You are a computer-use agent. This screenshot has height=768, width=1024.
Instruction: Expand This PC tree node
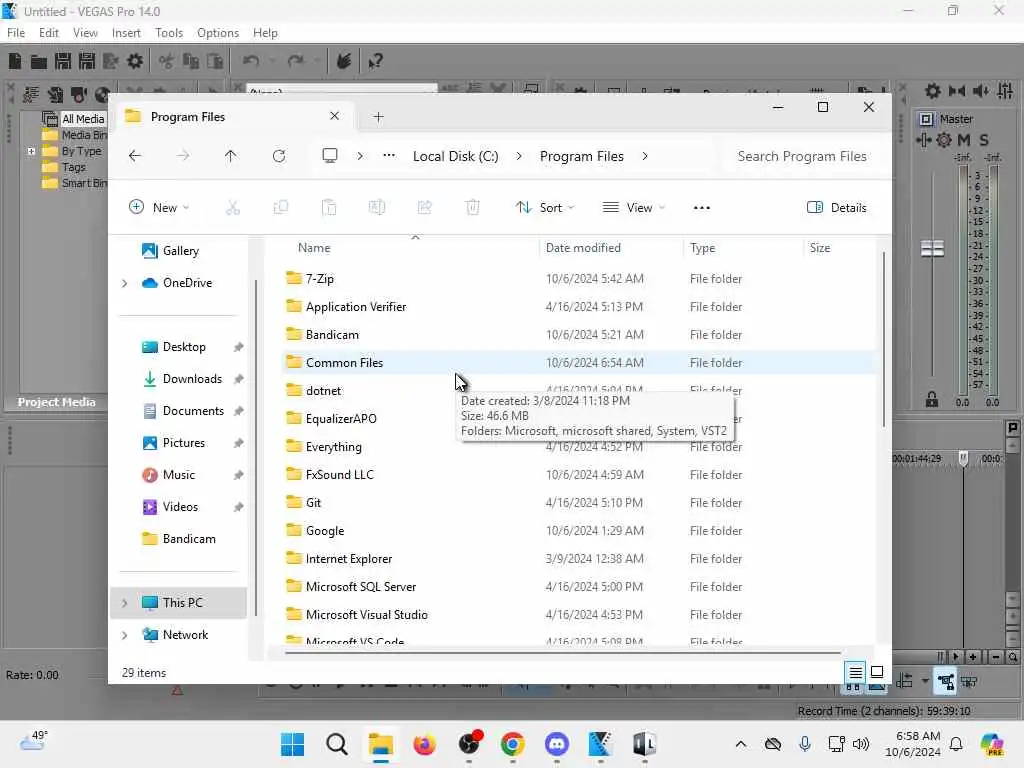point(125,603)
